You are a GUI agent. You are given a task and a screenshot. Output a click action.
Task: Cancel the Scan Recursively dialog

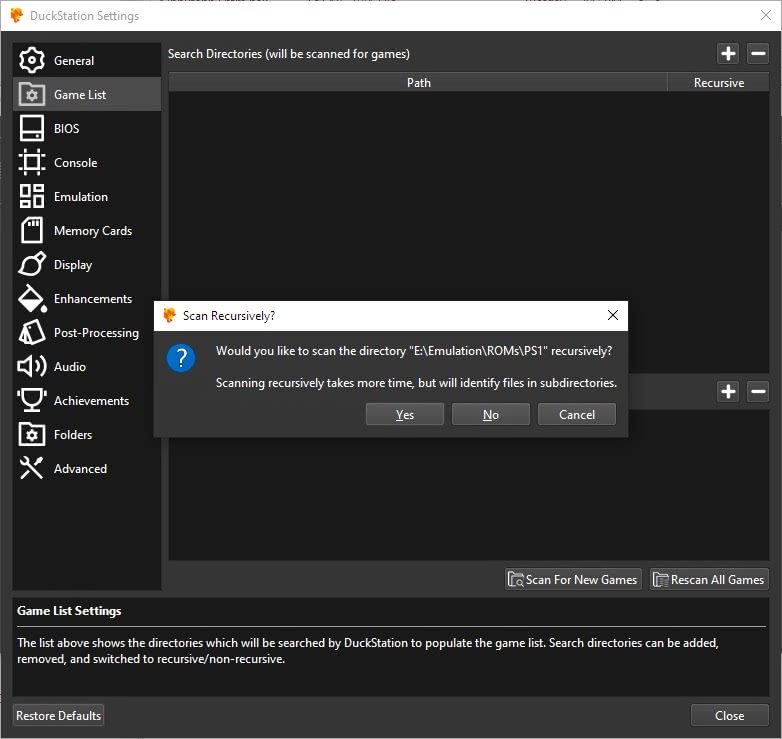[x=577, y=414]
